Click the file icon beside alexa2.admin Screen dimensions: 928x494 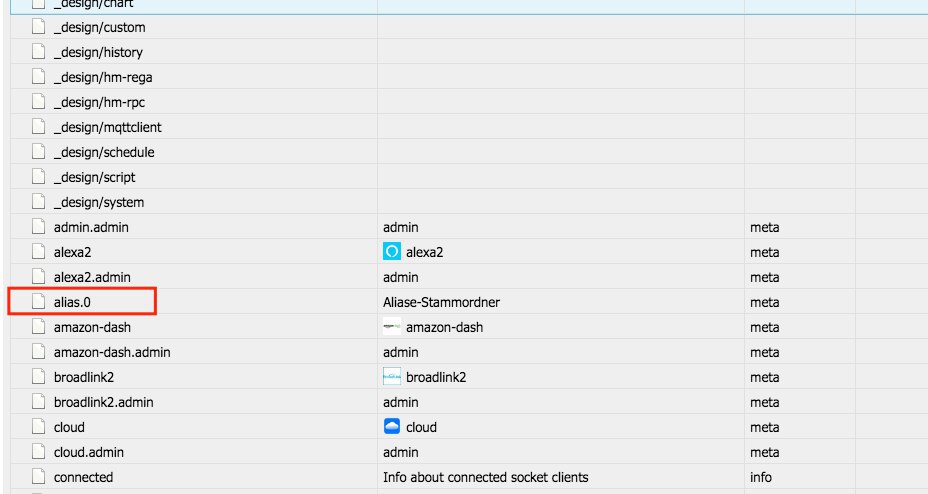(38, 277)
